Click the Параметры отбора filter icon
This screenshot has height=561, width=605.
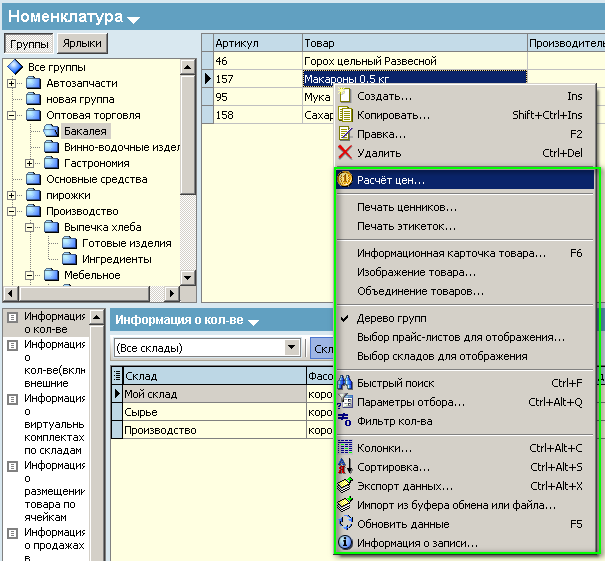(x=345, y=402)
